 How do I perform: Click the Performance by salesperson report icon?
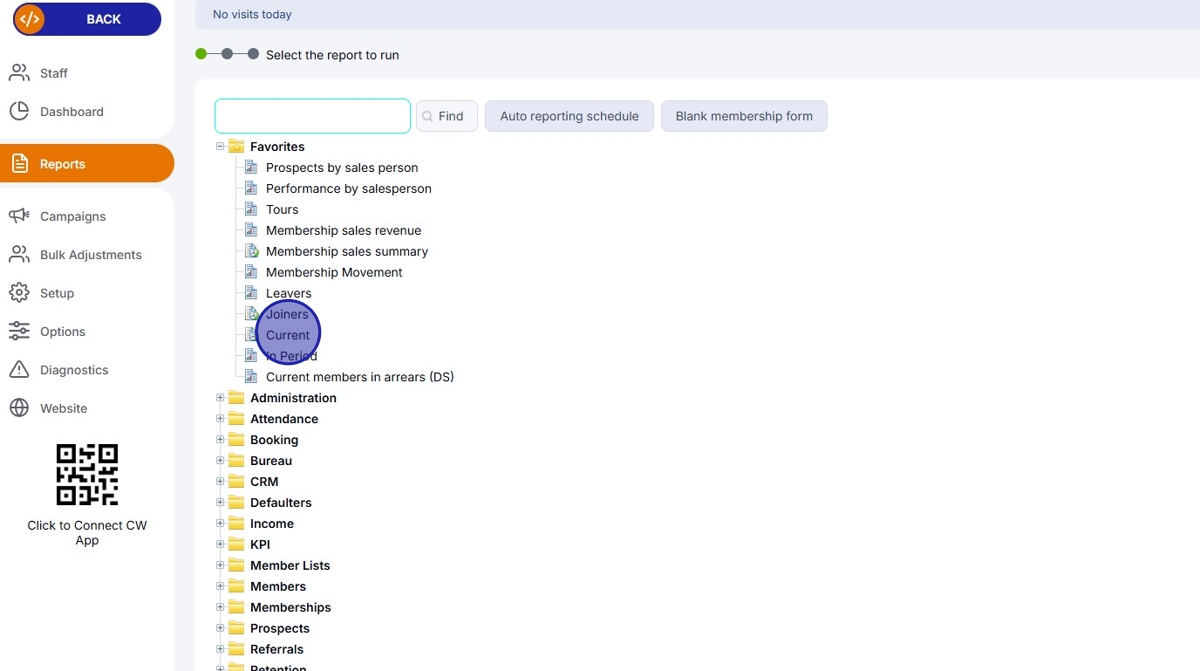point(252,188)
